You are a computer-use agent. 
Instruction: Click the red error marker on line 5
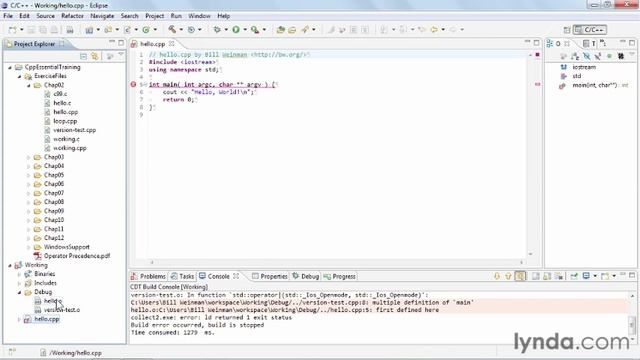tap(133, 84)
